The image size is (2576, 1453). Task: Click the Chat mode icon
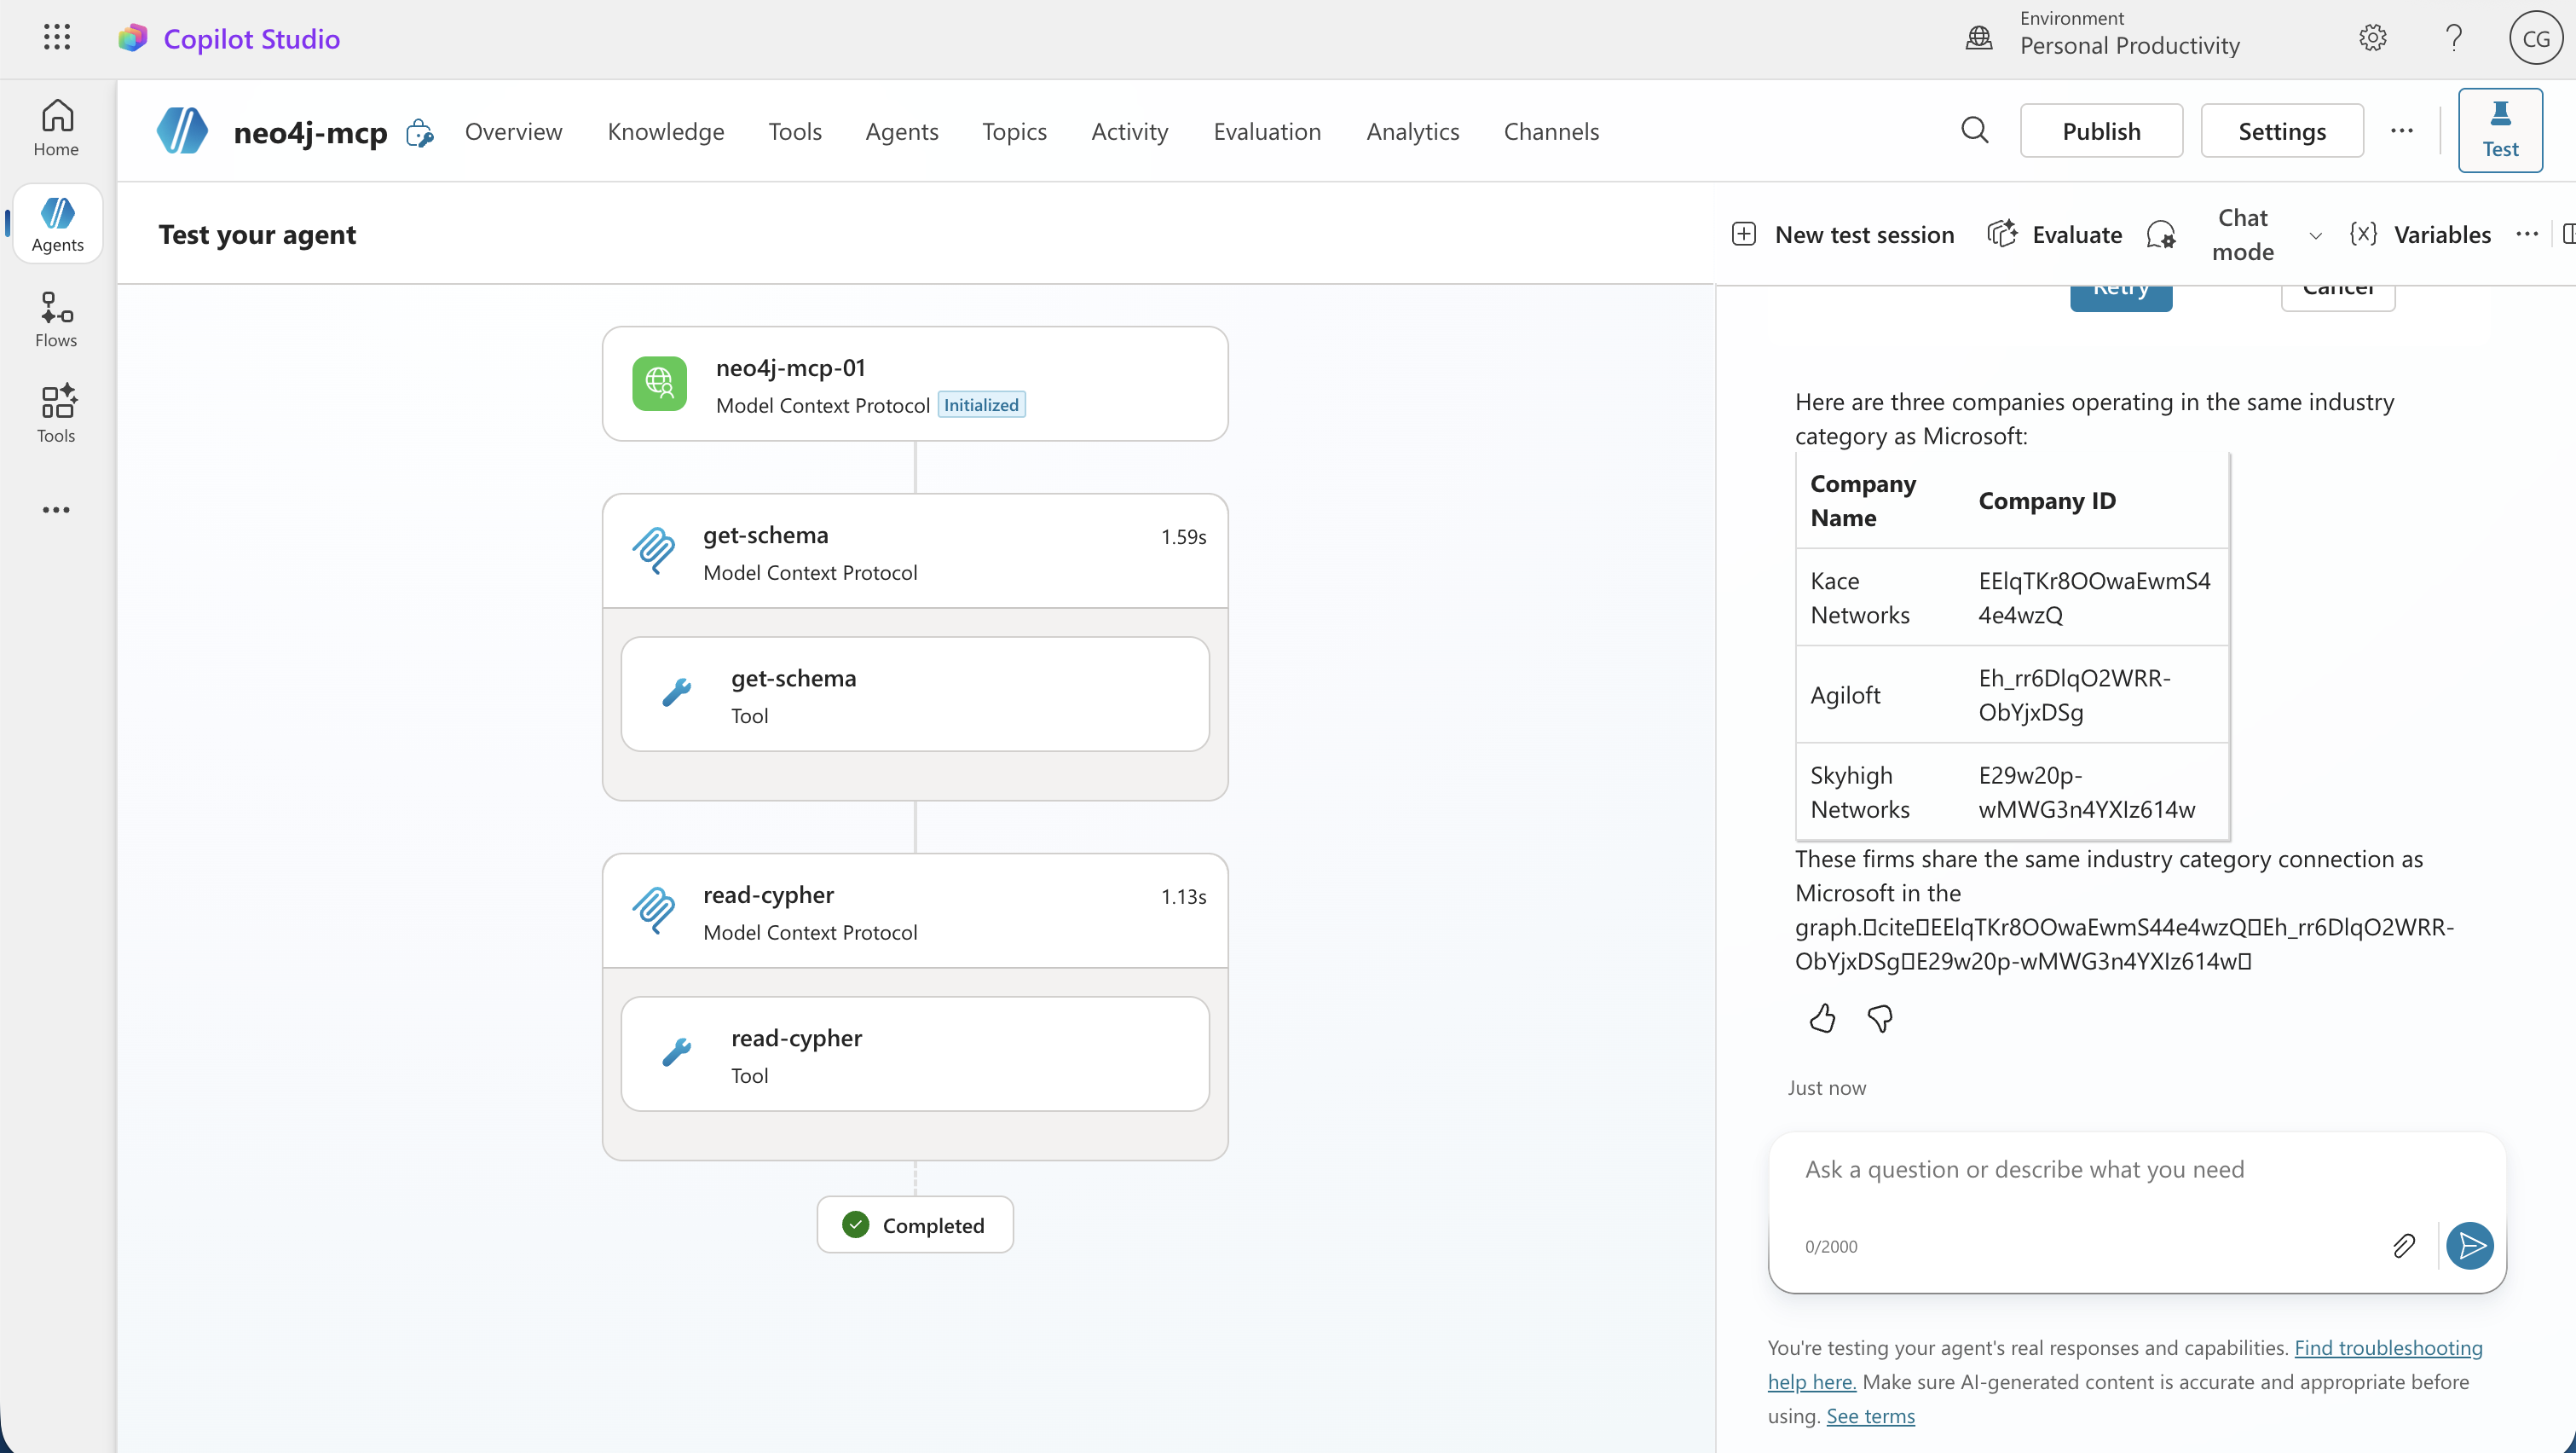tap(2160, 234)
